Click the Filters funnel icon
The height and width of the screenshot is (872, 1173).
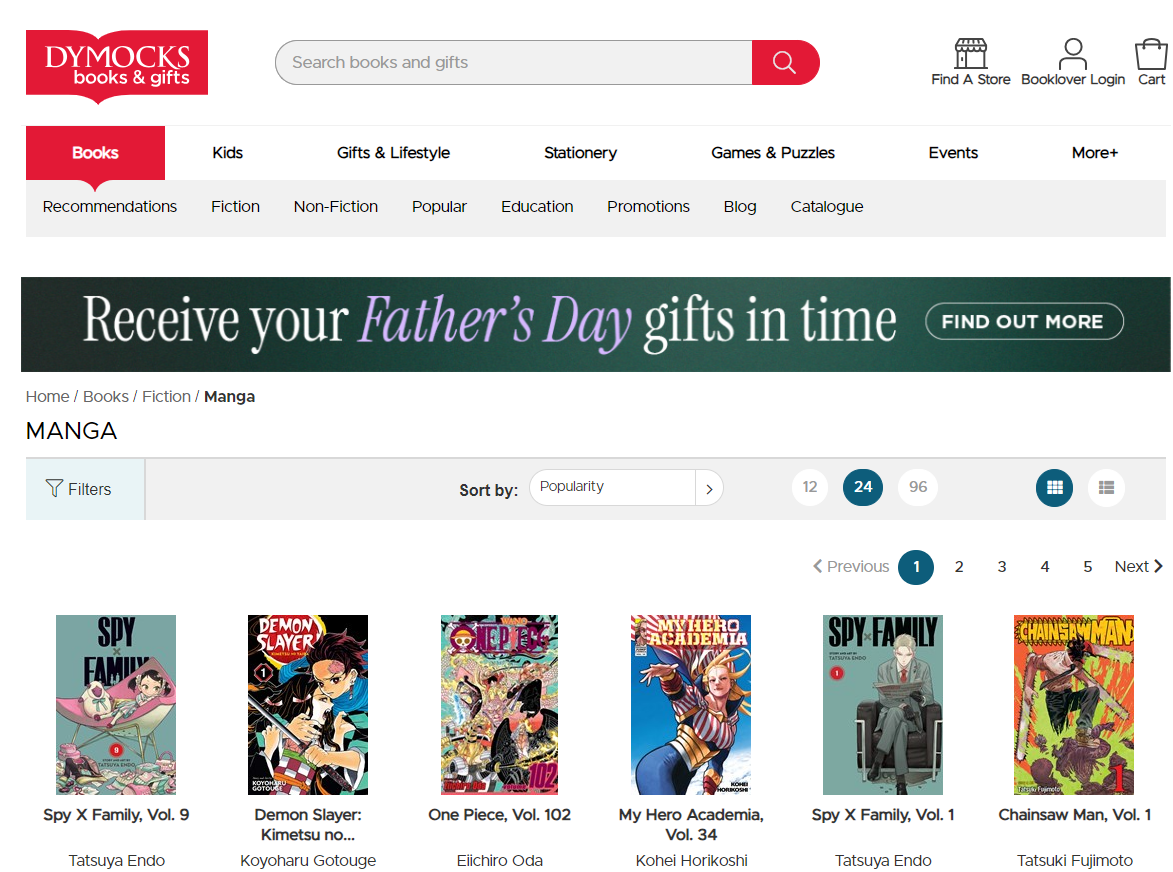55,488
